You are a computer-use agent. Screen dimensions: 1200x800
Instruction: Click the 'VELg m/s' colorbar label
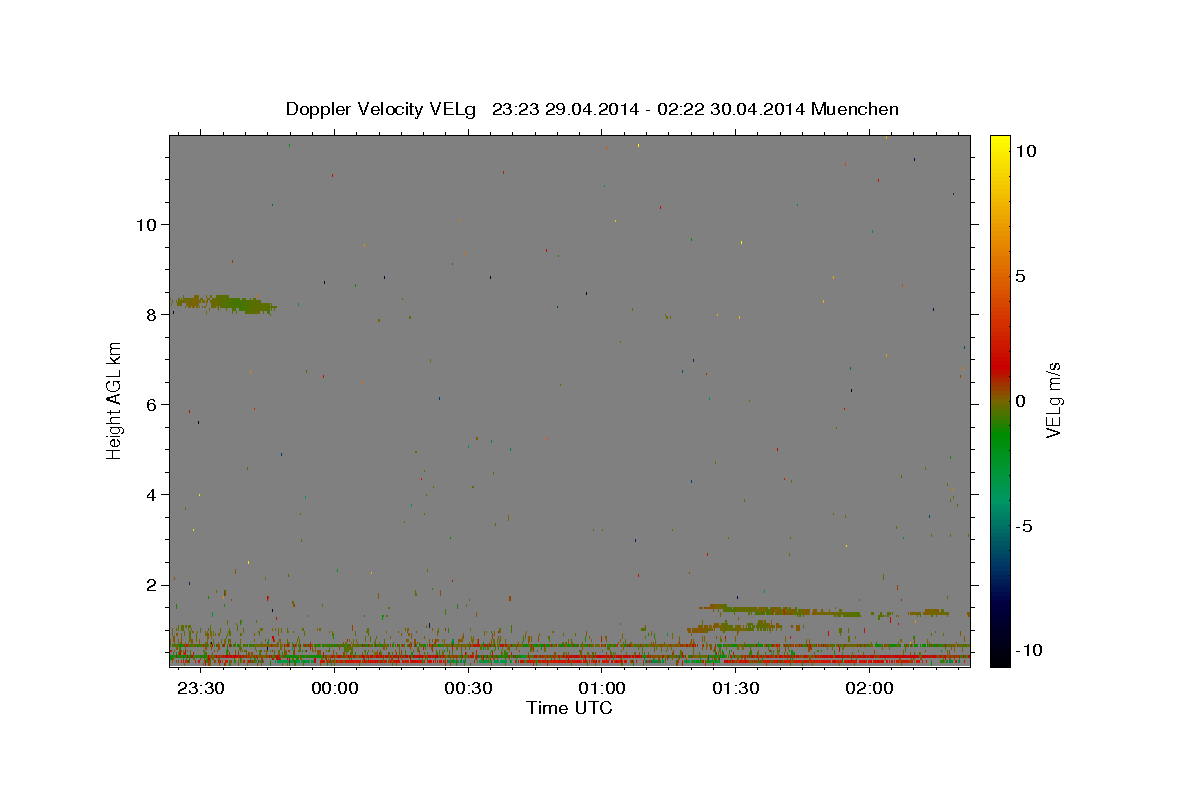pos(1053,400)
